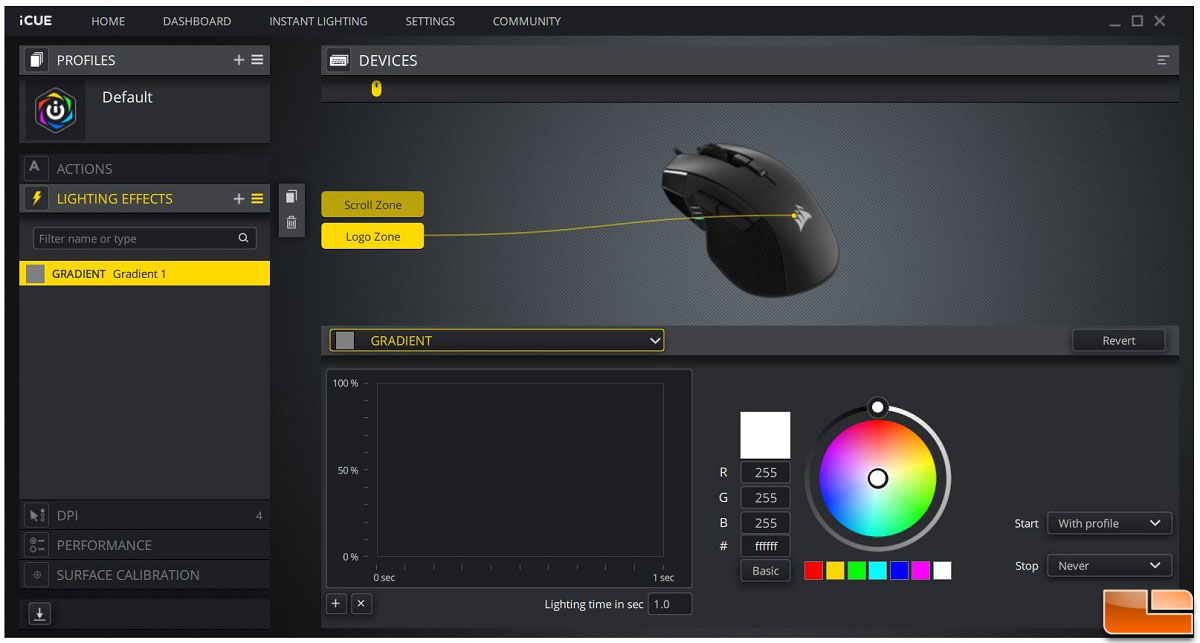Open the COMMUNITY tab
The height and width of the screenshot is (643, 1200).
527,21
